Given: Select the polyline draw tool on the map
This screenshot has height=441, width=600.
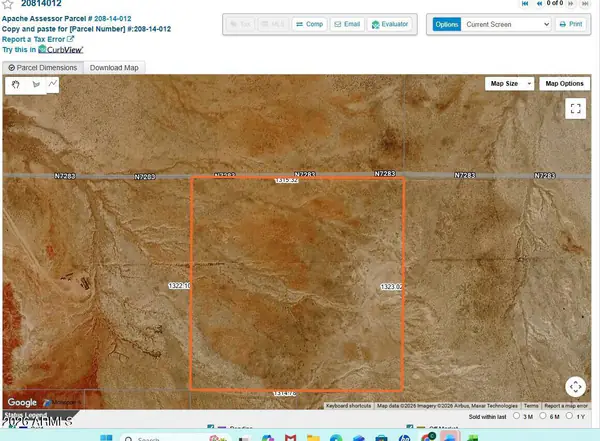Looking at the screenshot, I should point(53,83).
